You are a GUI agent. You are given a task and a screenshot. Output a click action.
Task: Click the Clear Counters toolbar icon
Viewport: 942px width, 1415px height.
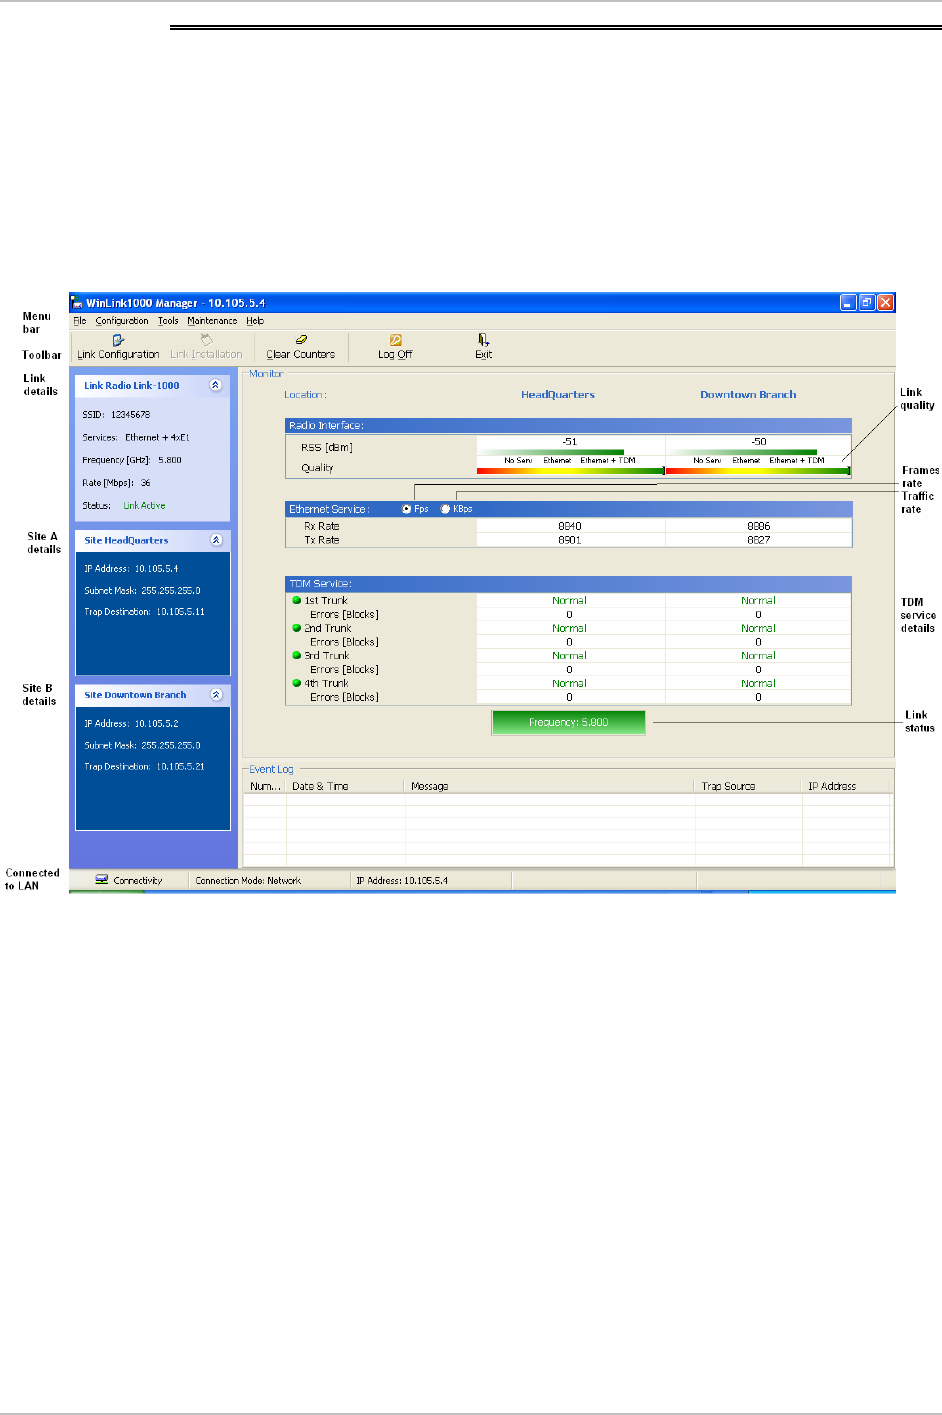tap(301, 340)
